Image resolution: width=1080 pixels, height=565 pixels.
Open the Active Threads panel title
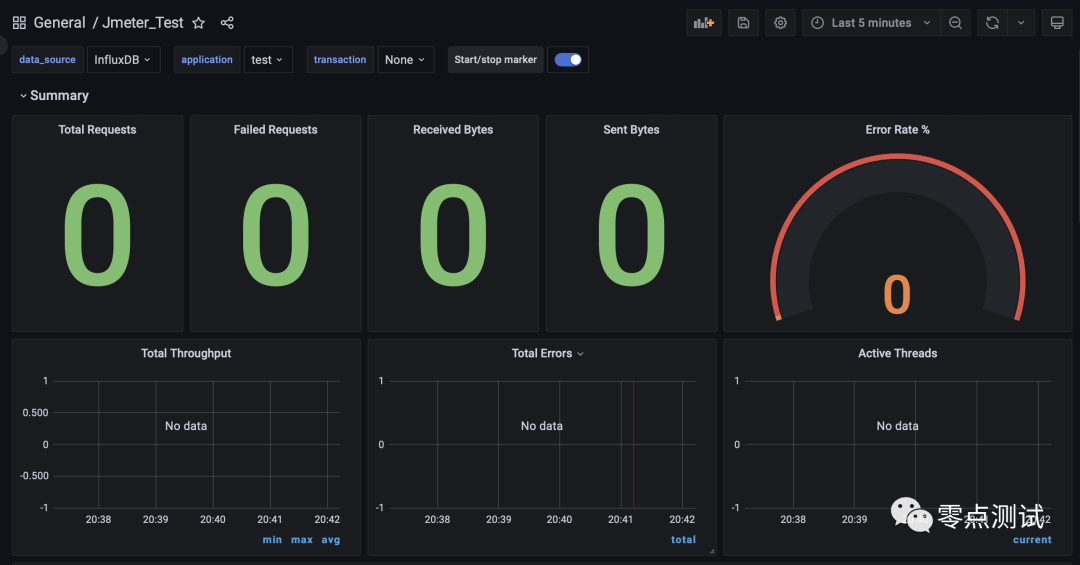coord(897,353)
